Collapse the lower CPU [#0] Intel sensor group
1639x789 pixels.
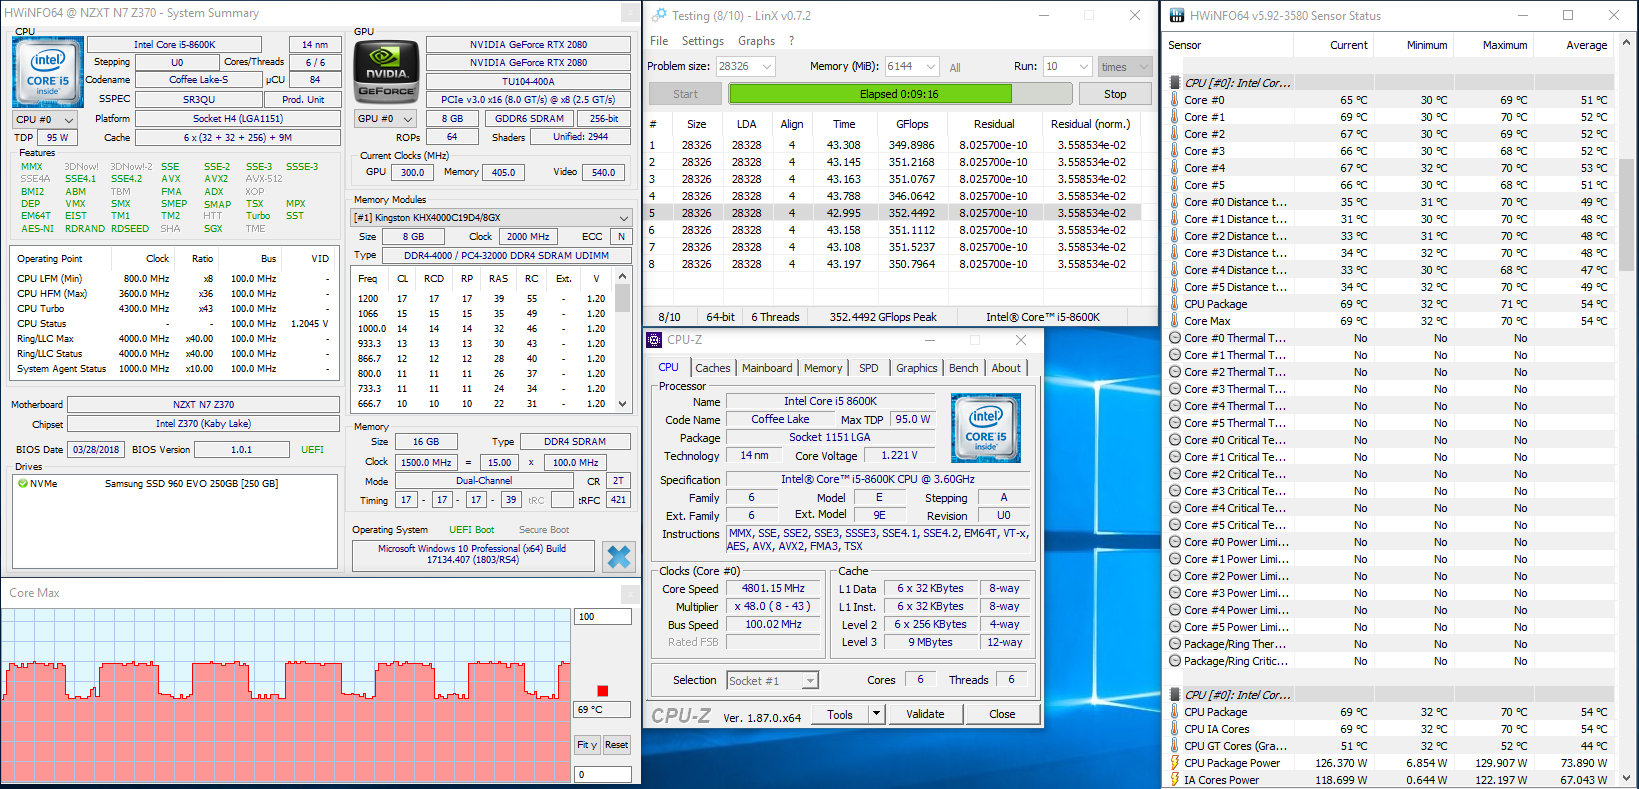point(1175,695)
